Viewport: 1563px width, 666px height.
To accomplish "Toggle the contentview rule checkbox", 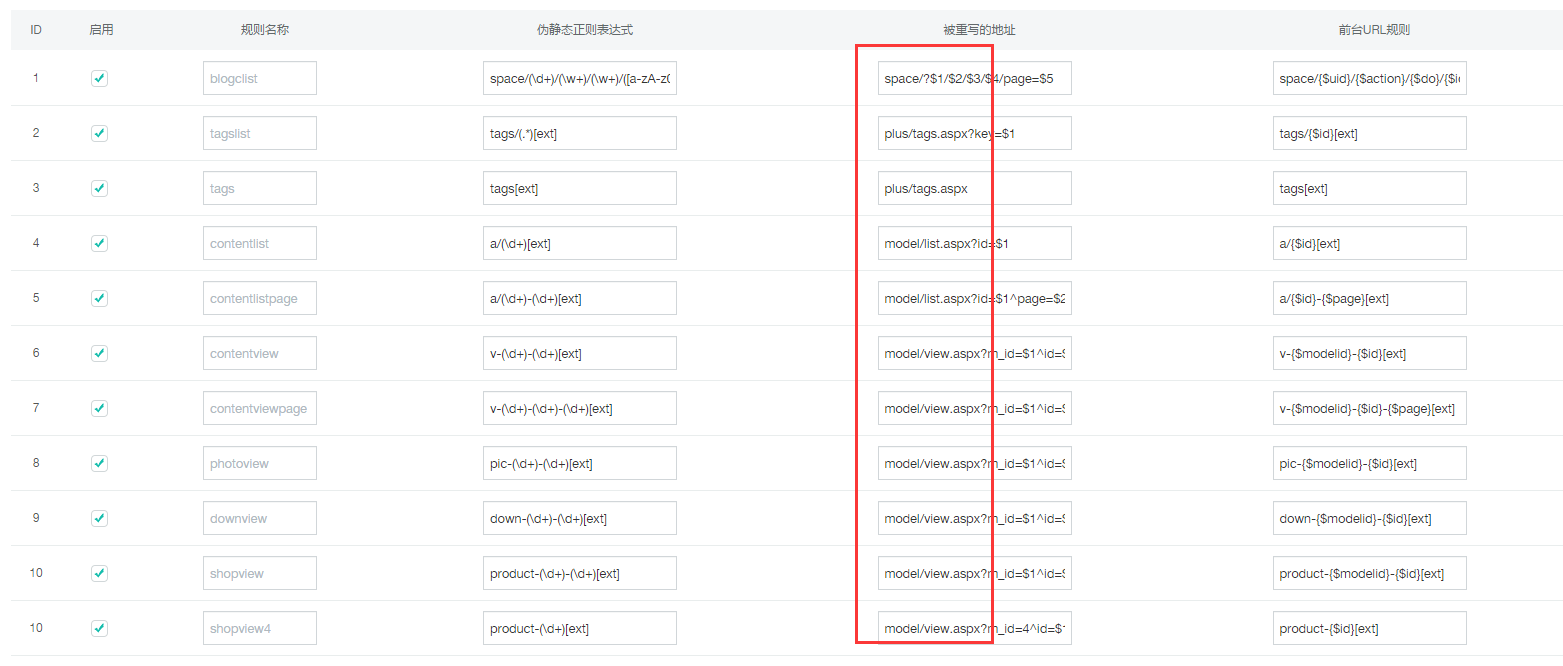I will (99, 352).
